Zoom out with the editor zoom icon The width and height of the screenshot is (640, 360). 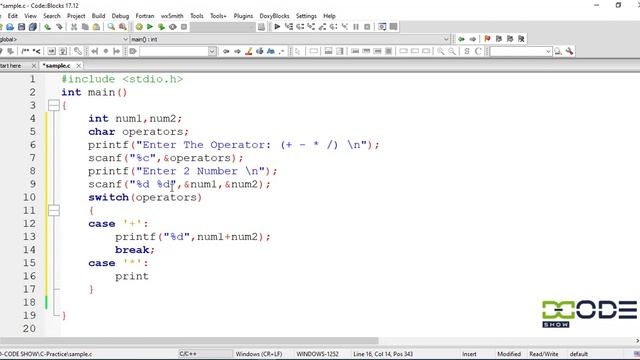coord(452,51)
